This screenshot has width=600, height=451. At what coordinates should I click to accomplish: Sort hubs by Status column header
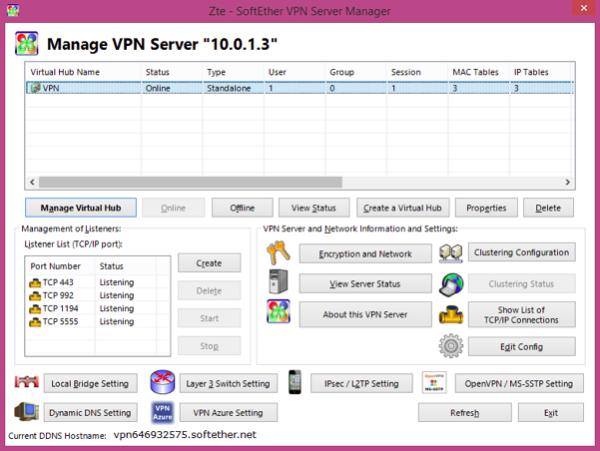172,72
